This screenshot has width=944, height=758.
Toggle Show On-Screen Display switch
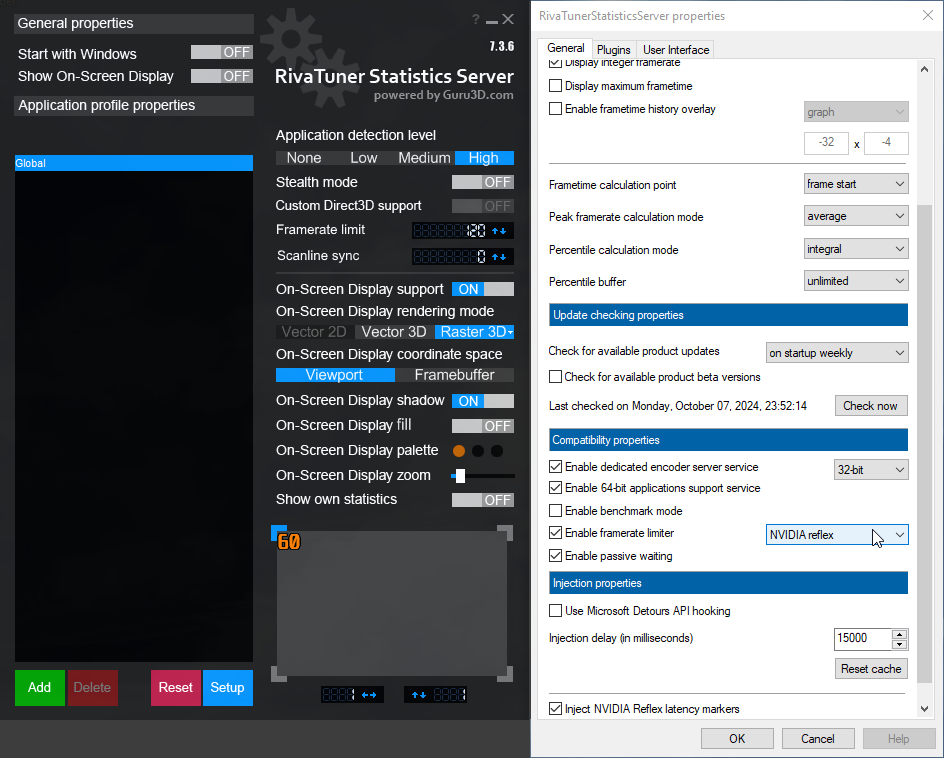coord(222,76)
